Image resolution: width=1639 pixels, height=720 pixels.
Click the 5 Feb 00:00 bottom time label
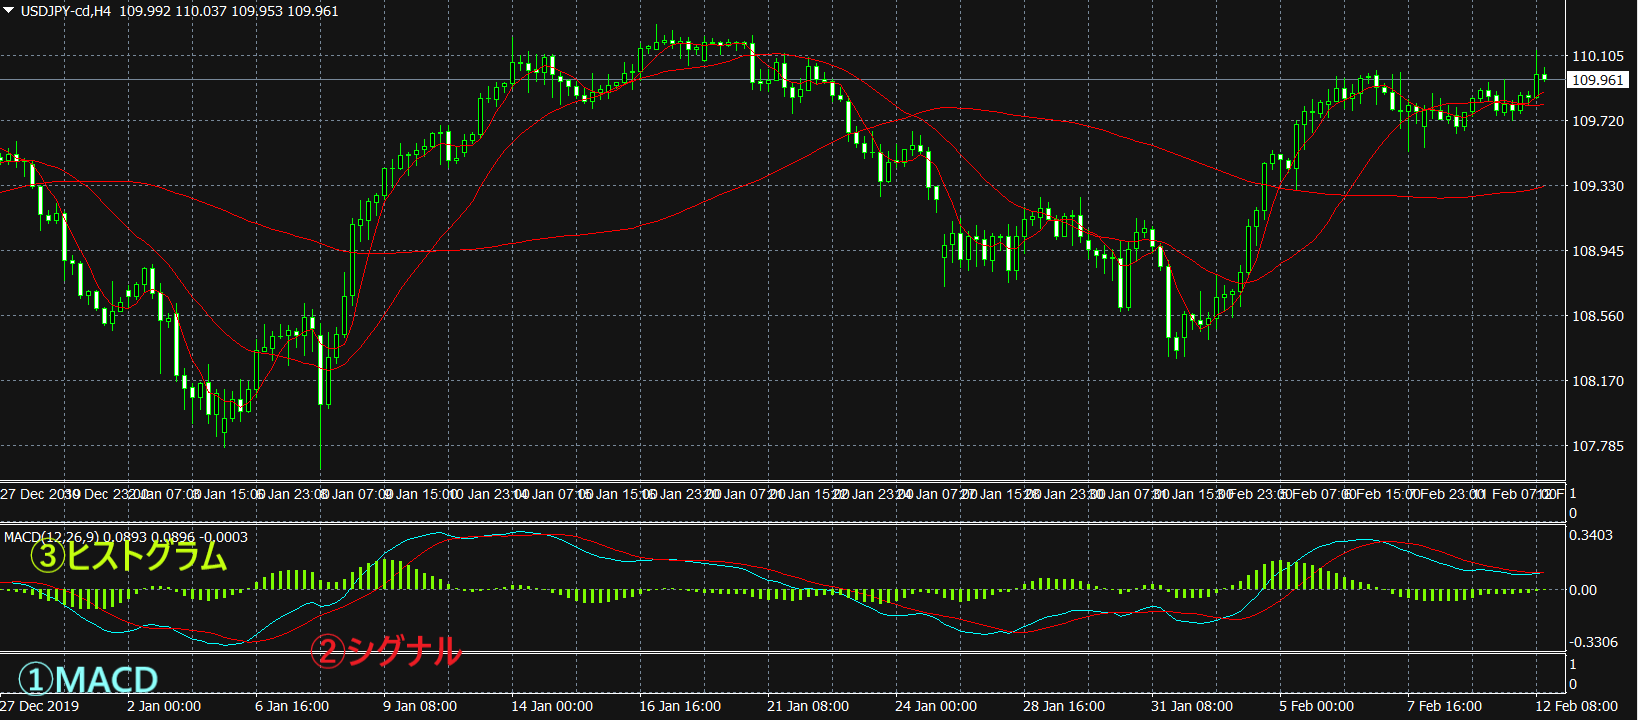point(1316,706)
